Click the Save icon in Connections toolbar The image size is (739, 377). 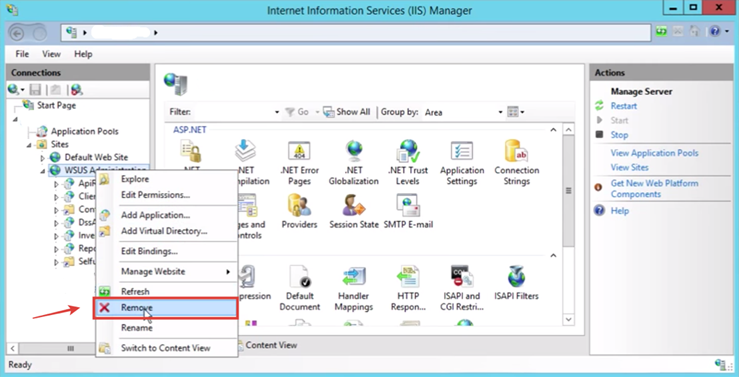point(35,89)
